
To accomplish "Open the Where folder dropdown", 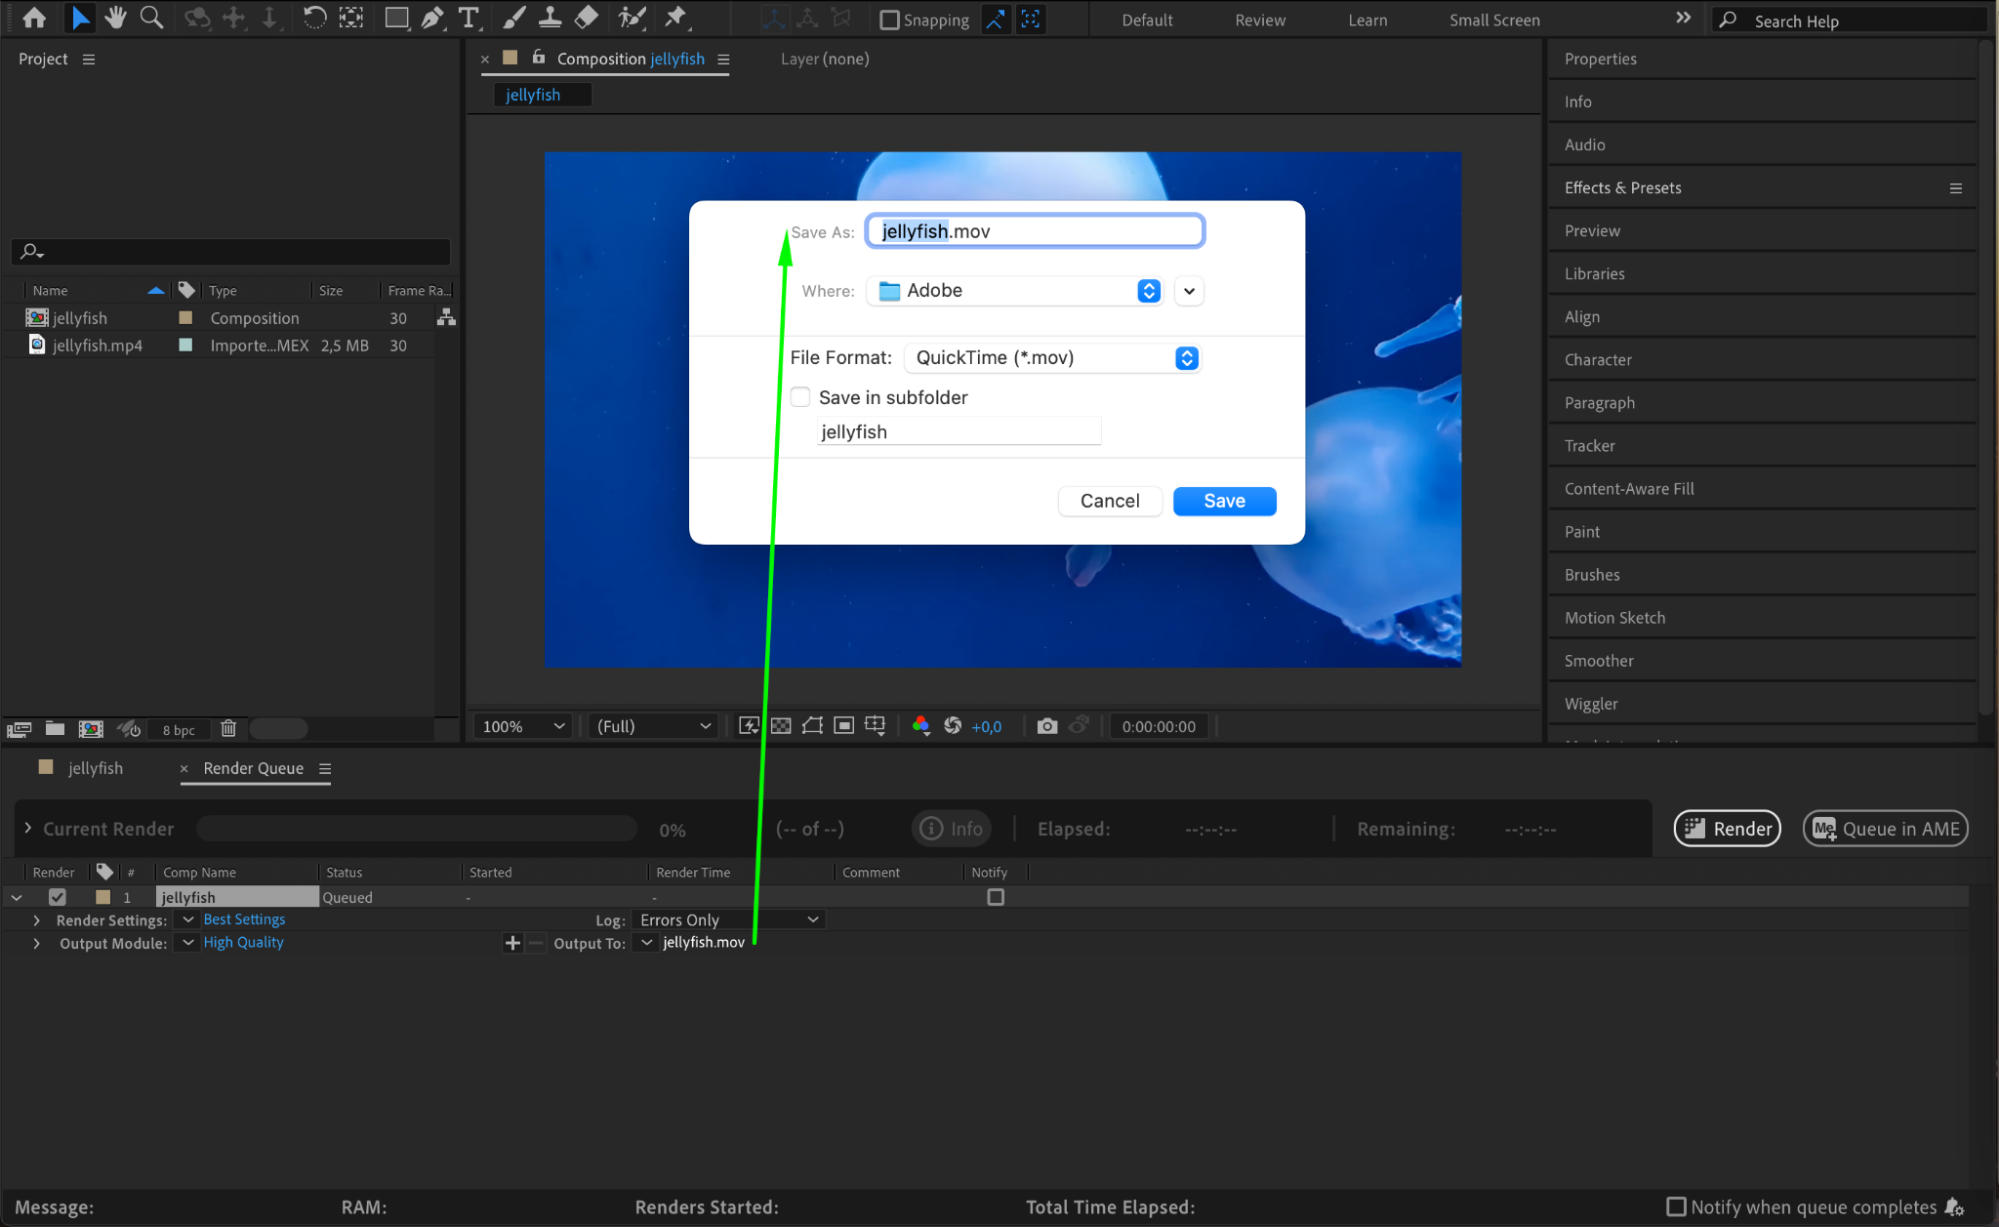I will 1148,291.
